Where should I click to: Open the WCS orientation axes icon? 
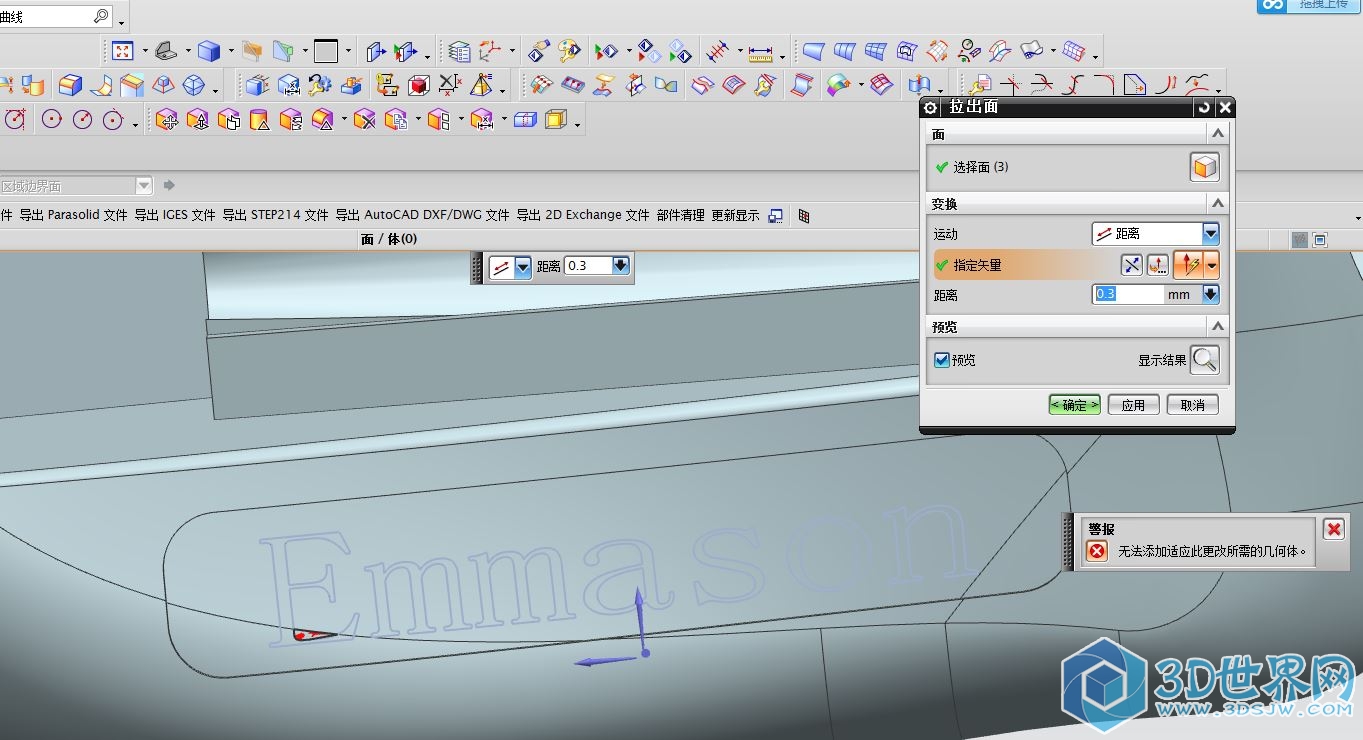(x=490, y=50)
